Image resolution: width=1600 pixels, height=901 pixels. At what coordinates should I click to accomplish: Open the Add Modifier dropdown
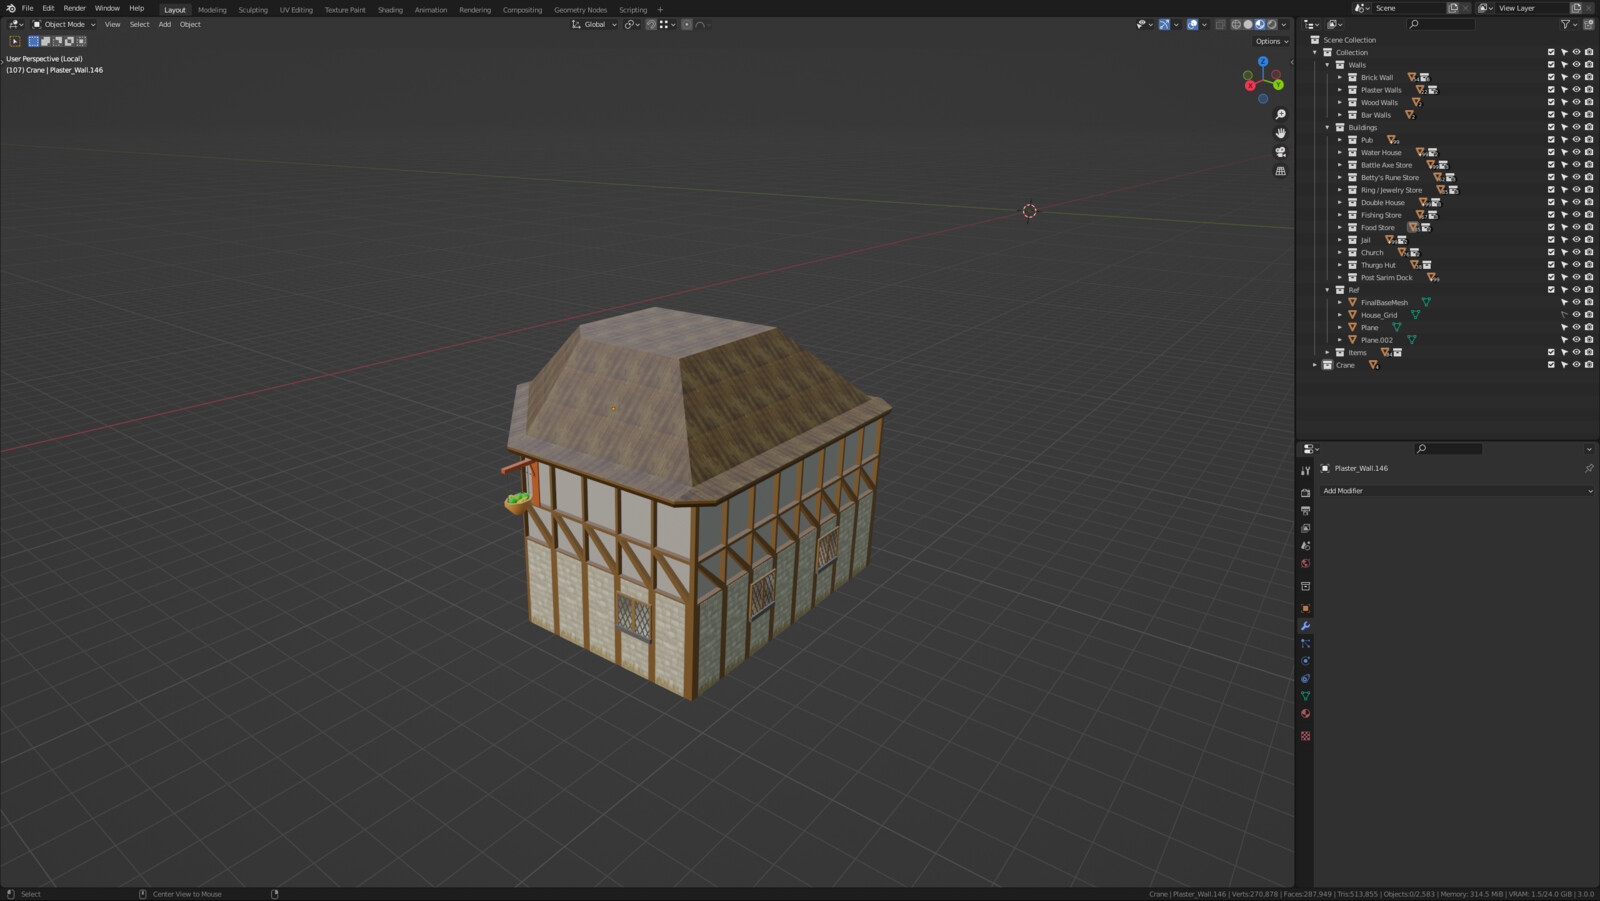click(1456, 491)
